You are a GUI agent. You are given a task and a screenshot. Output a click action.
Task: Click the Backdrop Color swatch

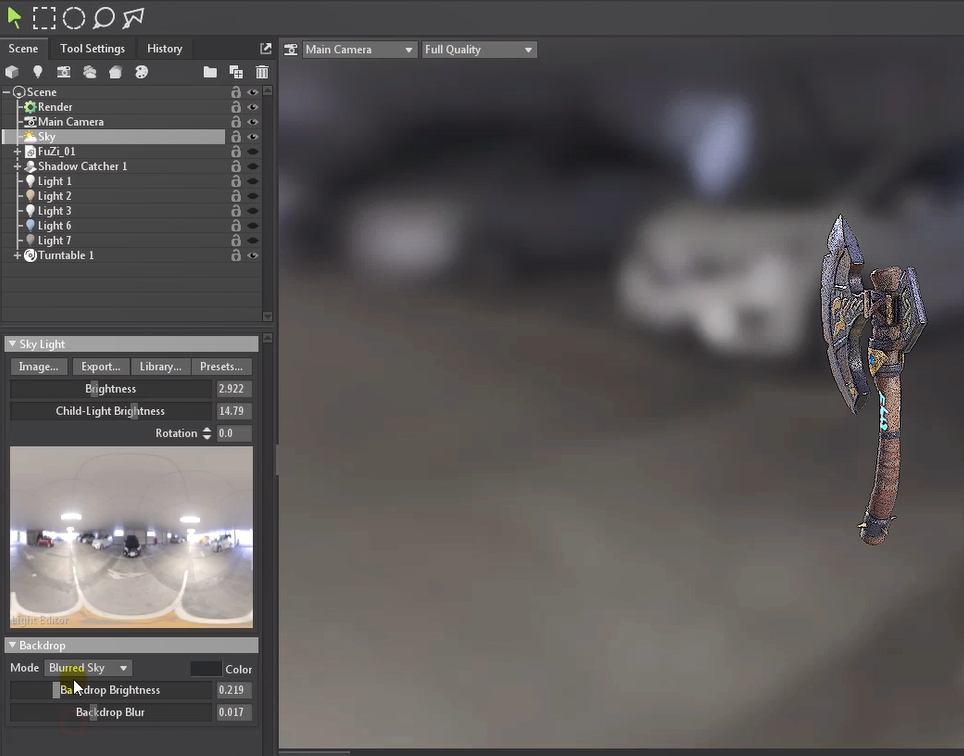click(x=206, y=668)
